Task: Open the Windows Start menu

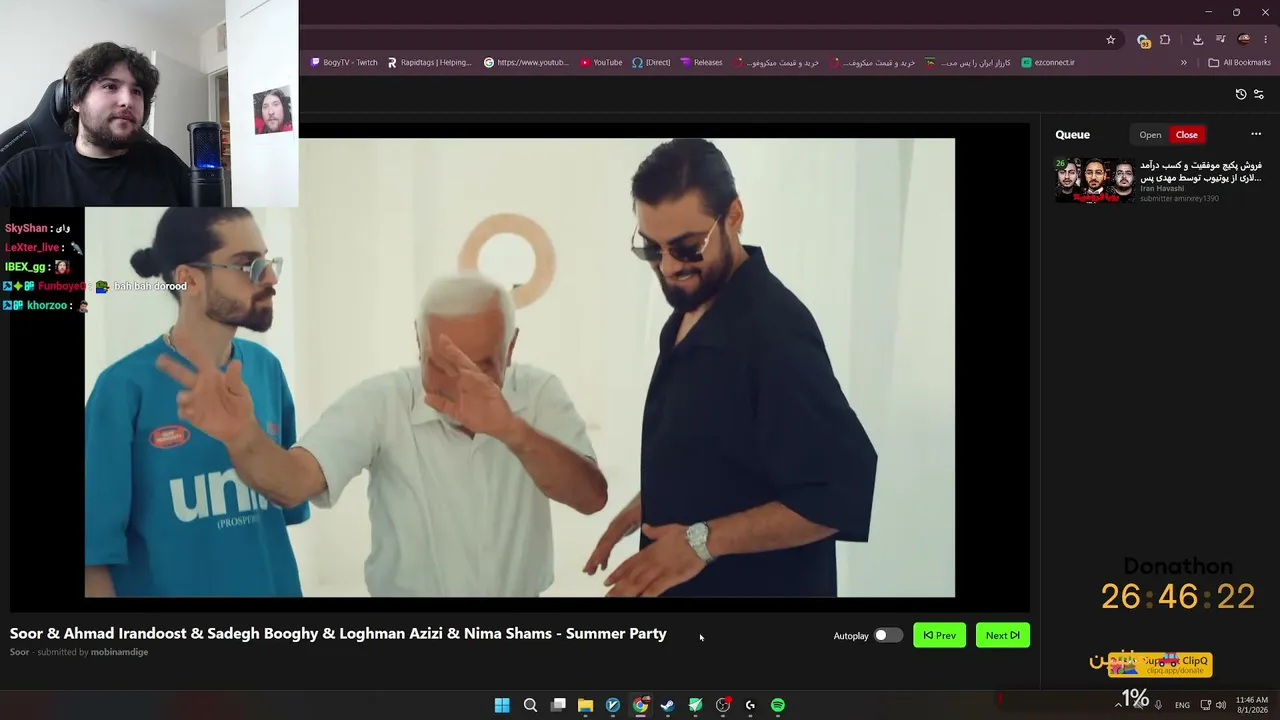Action: coord(502,705)
